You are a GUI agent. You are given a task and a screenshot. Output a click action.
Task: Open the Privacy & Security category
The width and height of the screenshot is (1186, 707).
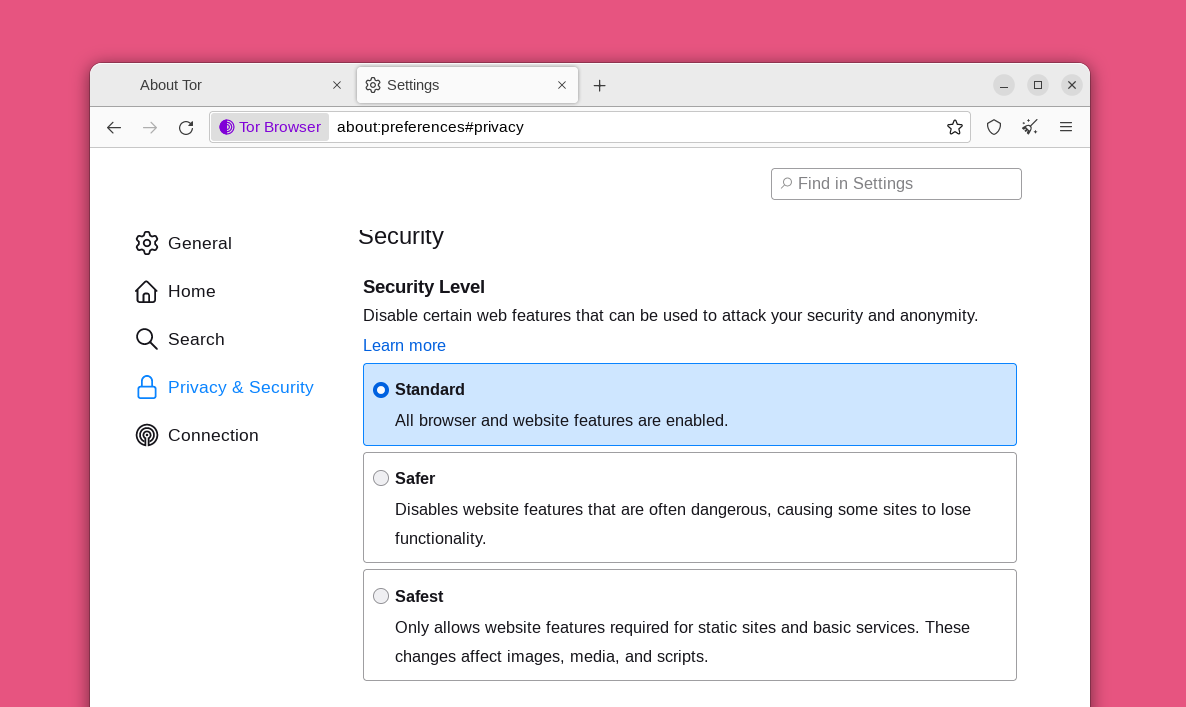[225, 387]
